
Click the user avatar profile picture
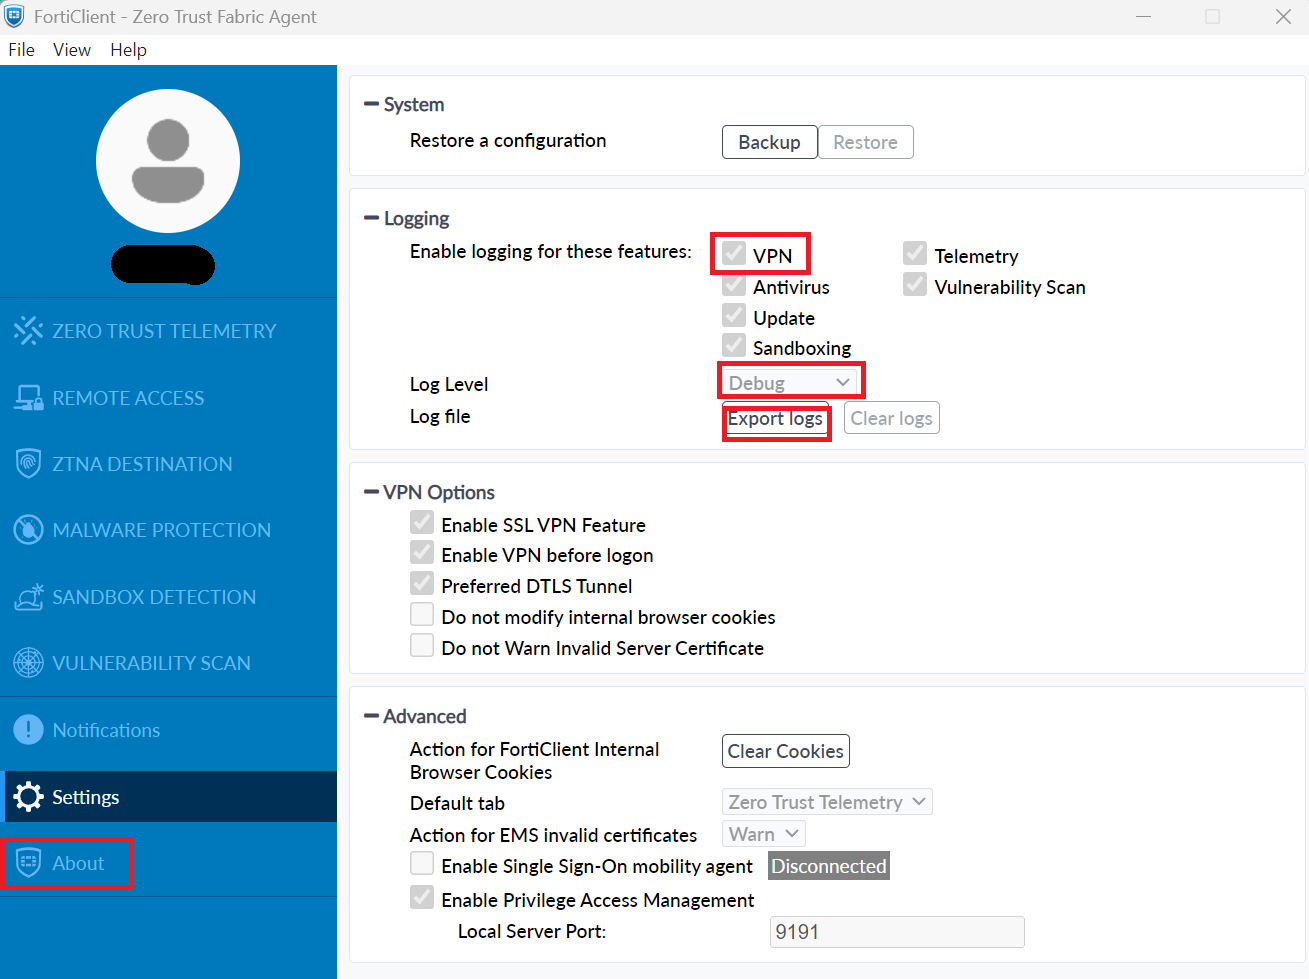pos(168,161)
